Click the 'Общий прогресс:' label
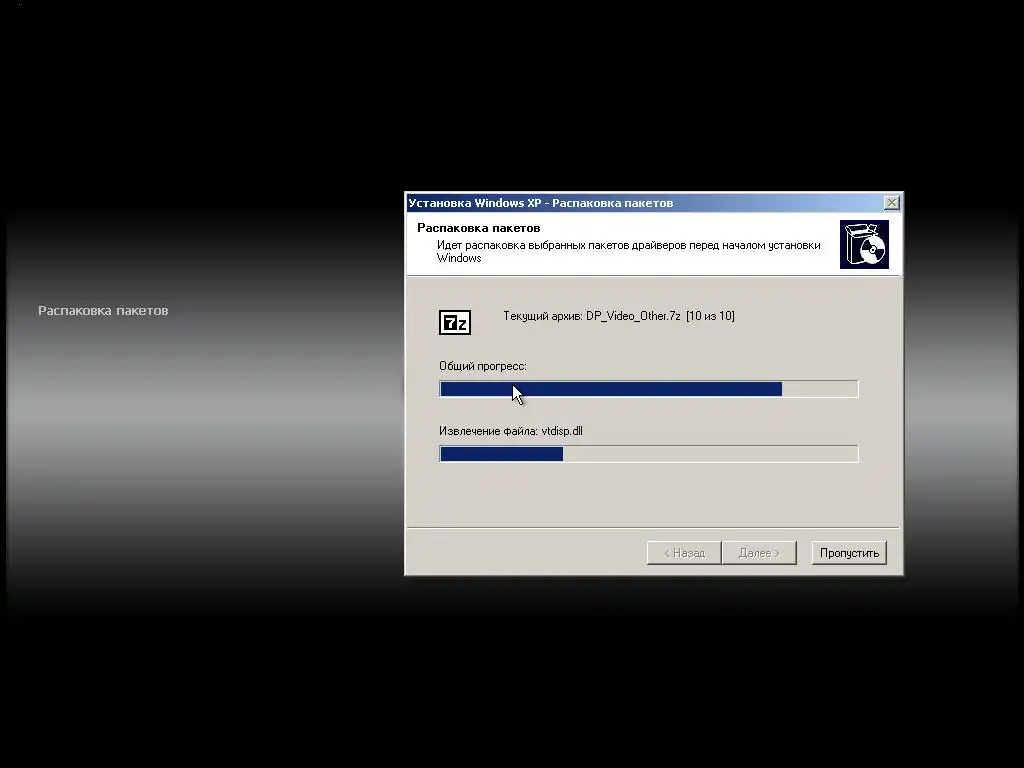The height and width of the screenshot is (768, 1024). click(x=483, y=366)
